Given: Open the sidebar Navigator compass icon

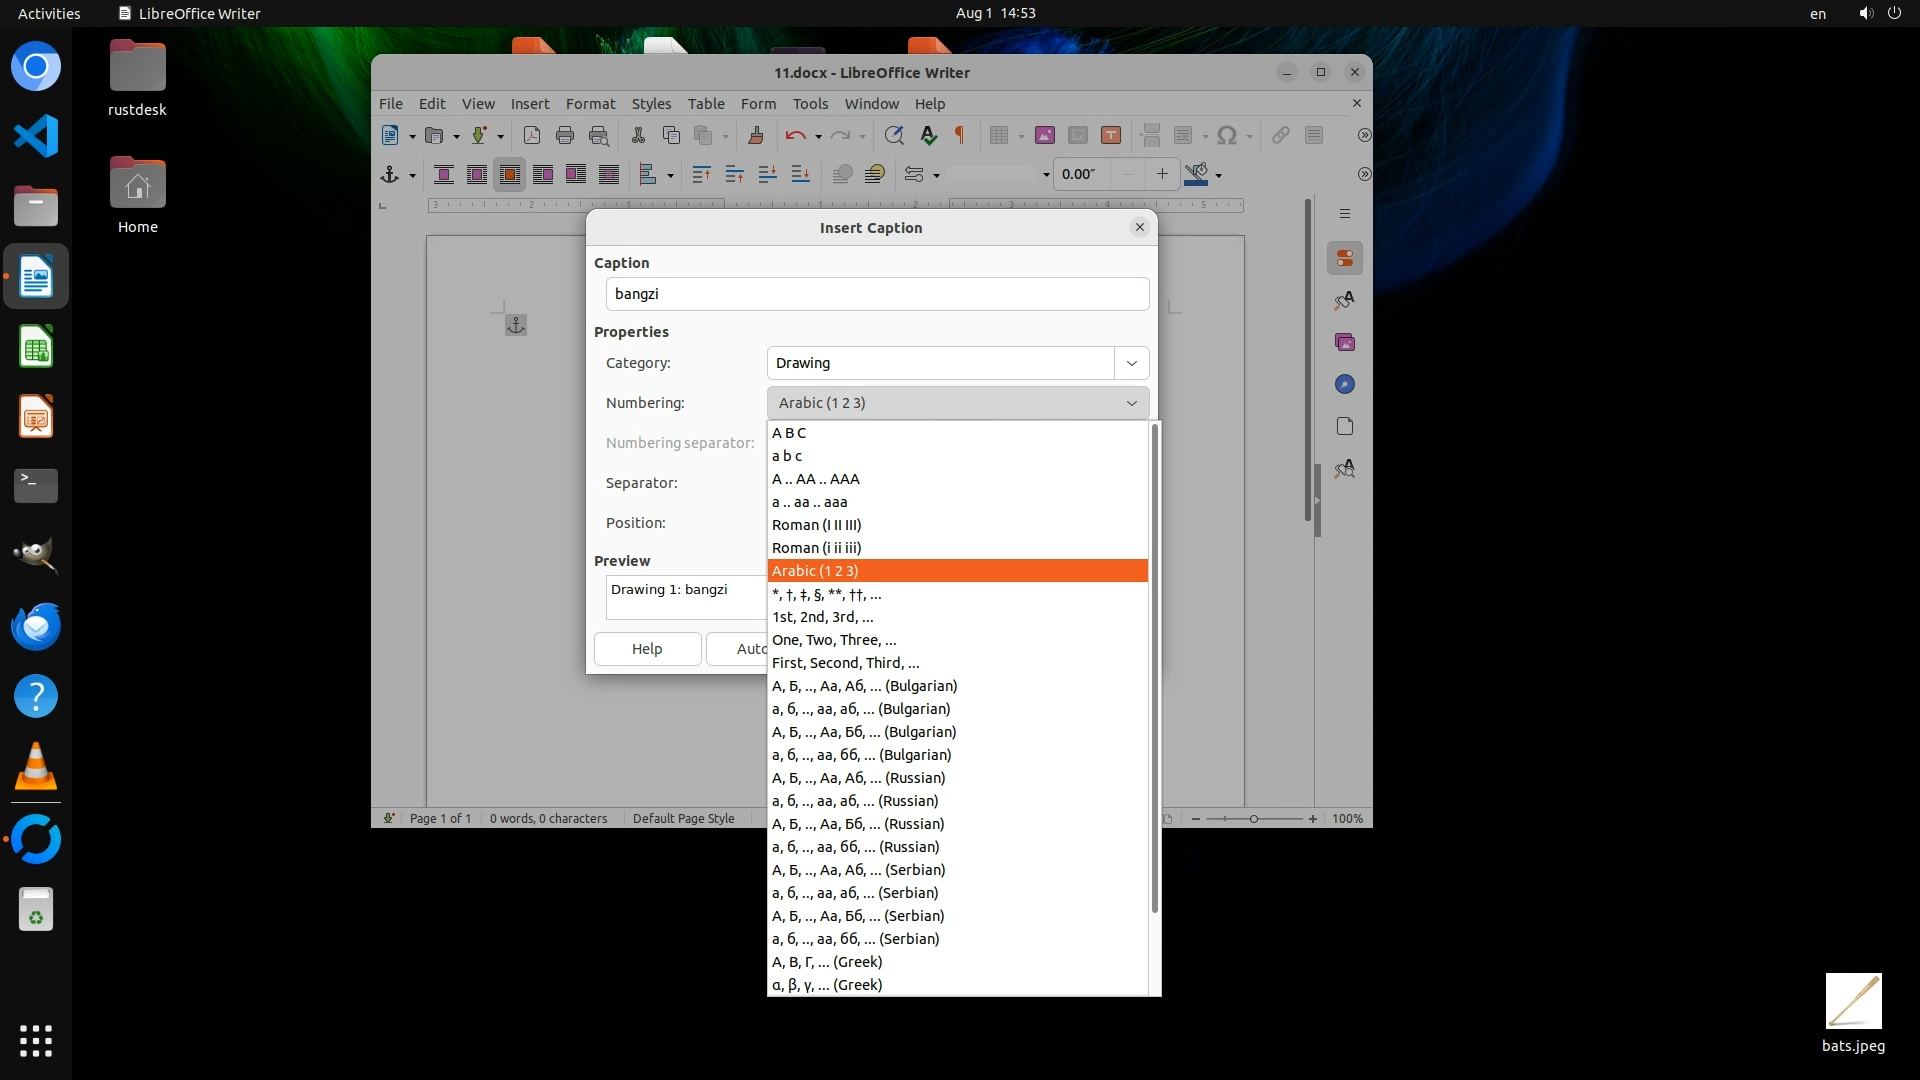Looking at the screenshot, I should click(1345, 385).
